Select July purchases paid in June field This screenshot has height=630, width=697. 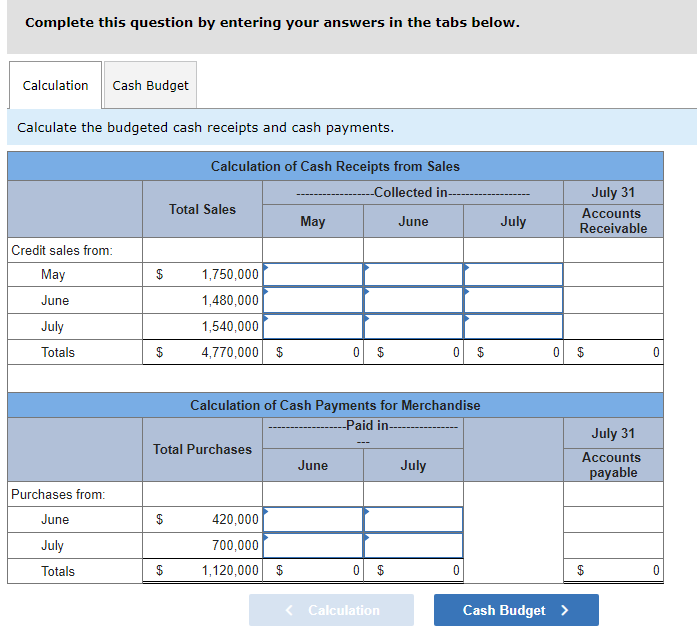313,545
